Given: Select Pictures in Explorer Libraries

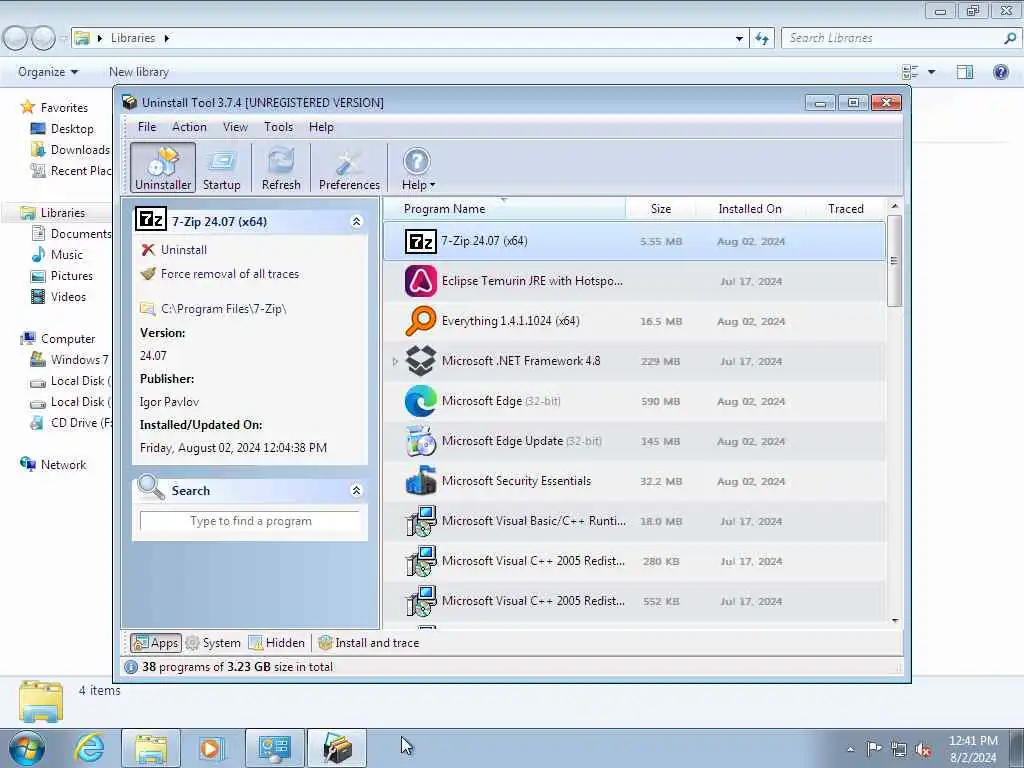Looking at the screenshot, I should (x=62, y=276).
